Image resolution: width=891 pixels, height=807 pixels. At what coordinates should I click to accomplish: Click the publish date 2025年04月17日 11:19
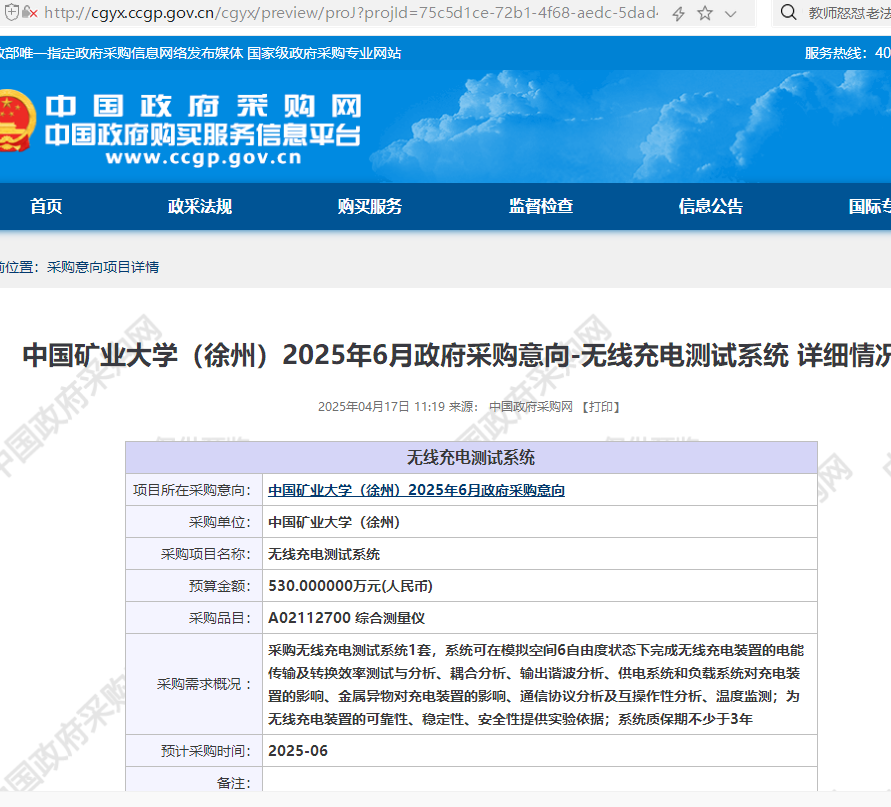(x=381, y=407)
